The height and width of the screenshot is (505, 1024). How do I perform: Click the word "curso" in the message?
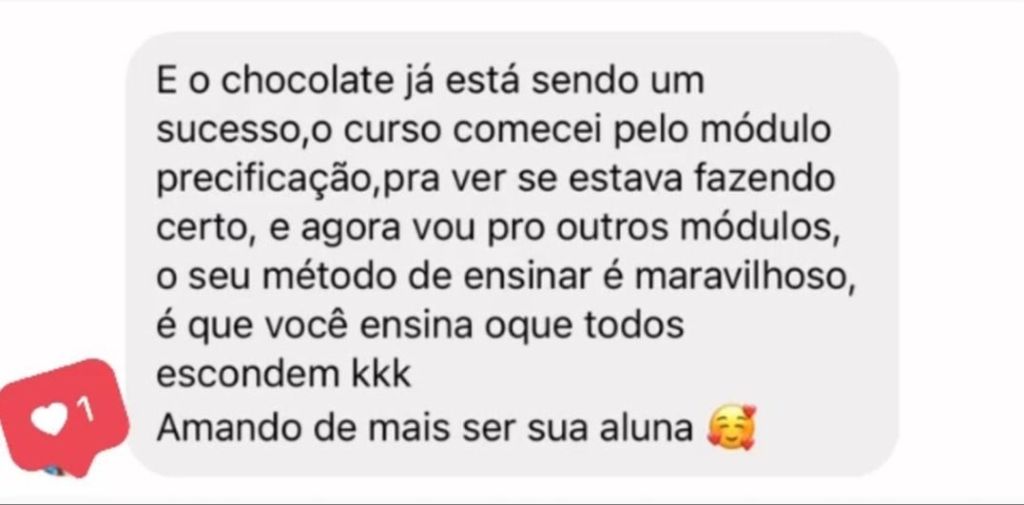[393, 131]
